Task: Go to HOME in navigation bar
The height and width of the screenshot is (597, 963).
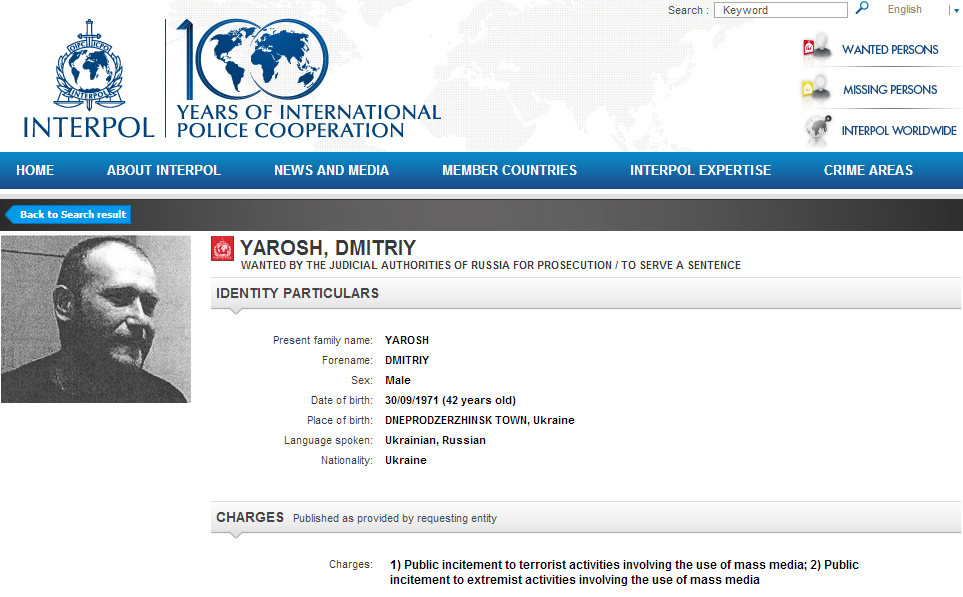Action: click(x=35, y=170)
